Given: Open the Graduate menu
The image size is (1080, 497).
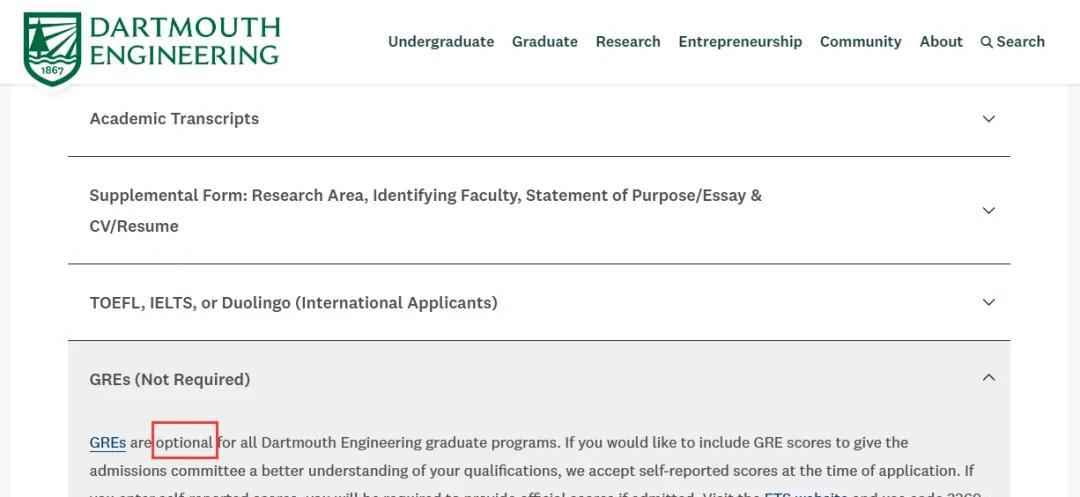Looking at the screenshot, I should tap(545, 41).
